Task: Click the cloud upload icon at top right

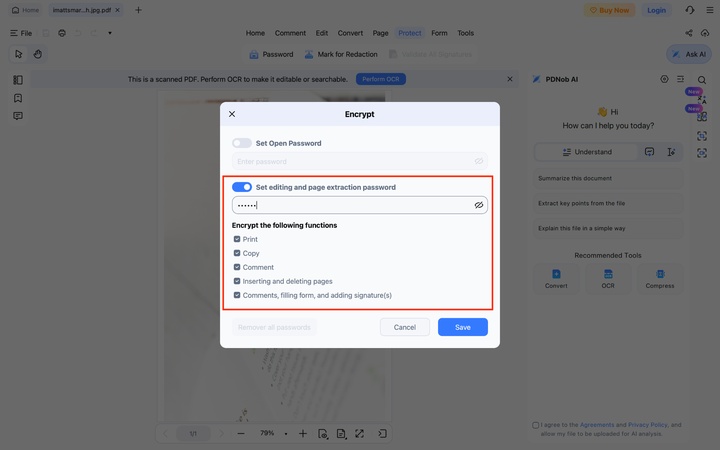Action: pos(705,33)
